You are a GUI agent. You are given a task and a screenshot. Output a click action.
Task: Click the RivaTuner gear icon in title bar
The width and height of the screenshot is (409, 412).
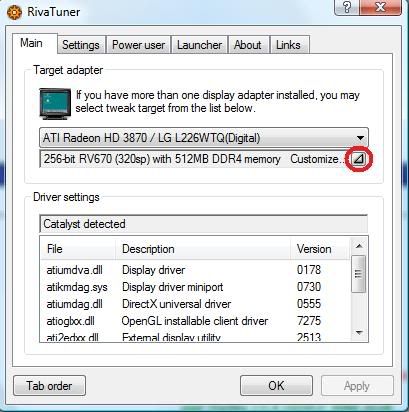click(x=14, y=12)
